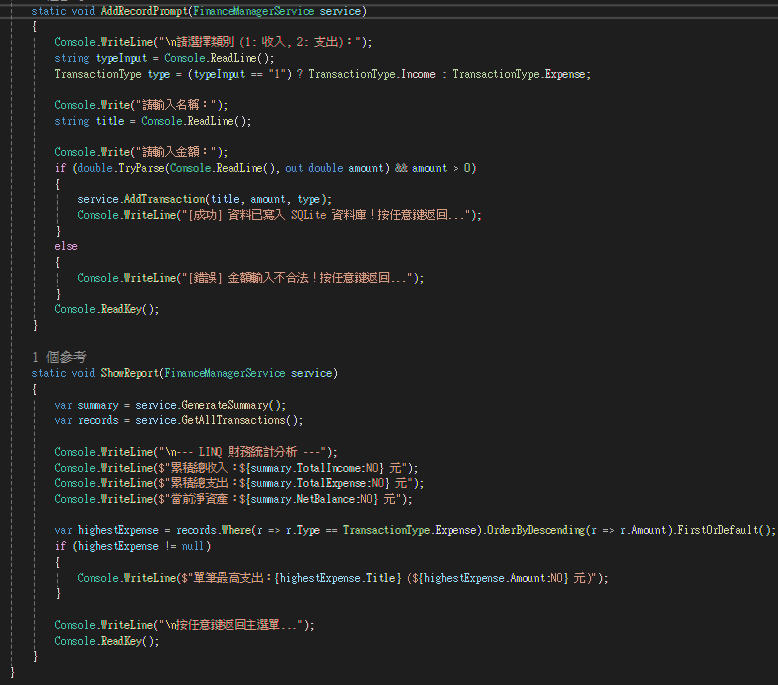Click the double.TryParse call

click(121, 168)
